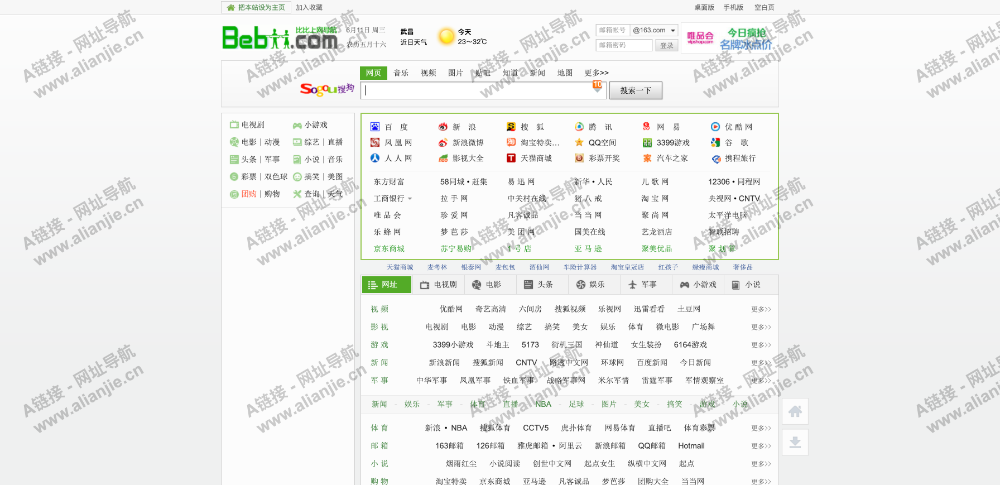Click the 新浪微博 Weibo icon

click(x=443, y=142)
